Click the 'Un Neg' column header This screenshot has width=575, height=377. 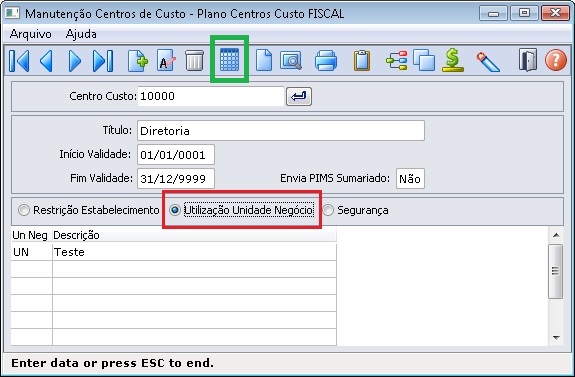coord(30,235)
